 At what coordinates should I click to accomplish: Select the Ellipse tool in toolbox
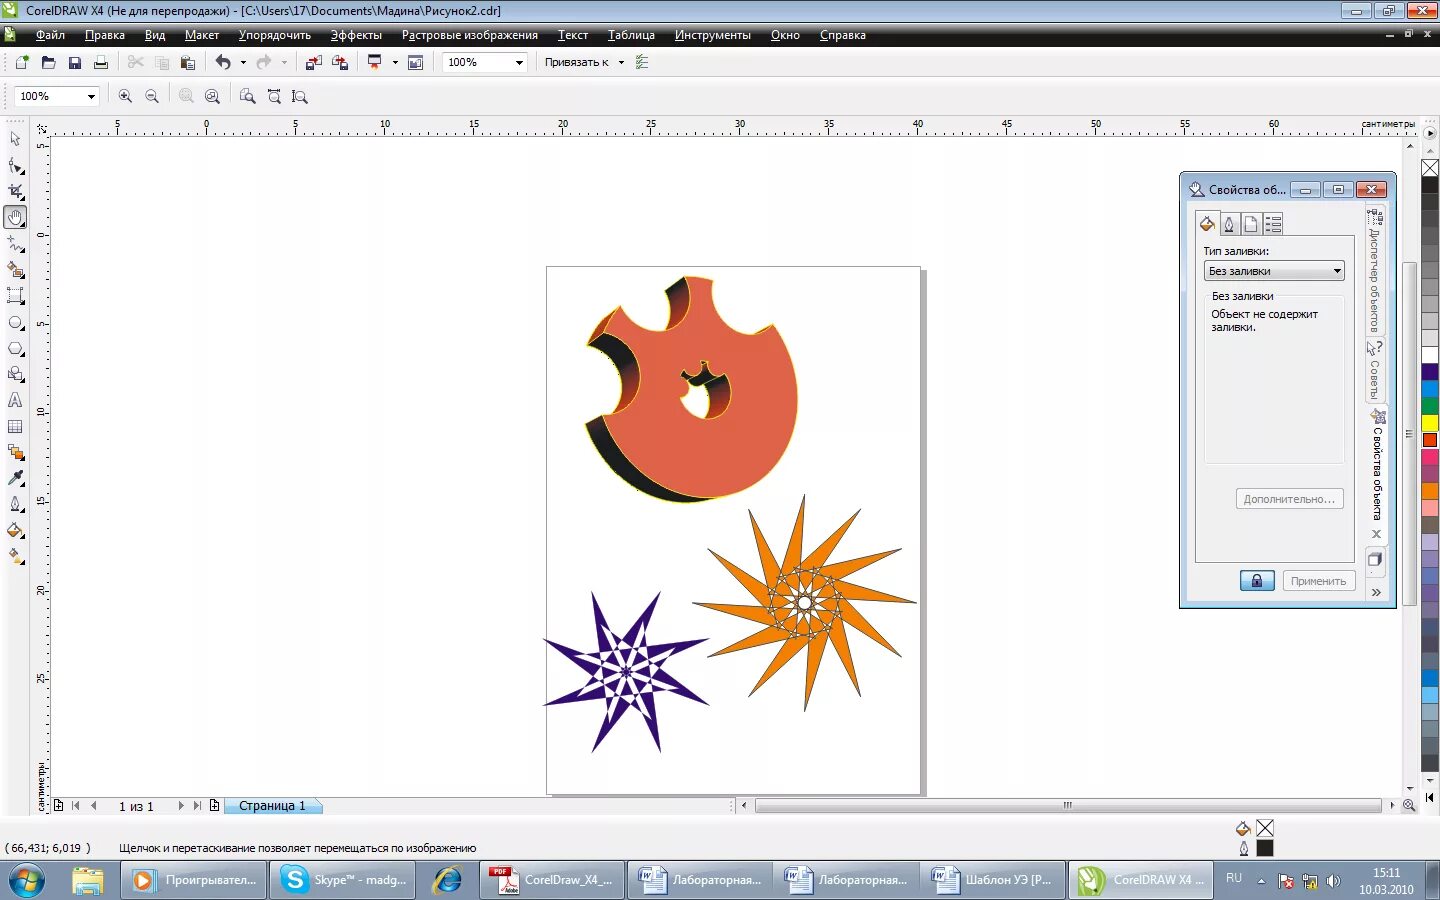(15, 323)
